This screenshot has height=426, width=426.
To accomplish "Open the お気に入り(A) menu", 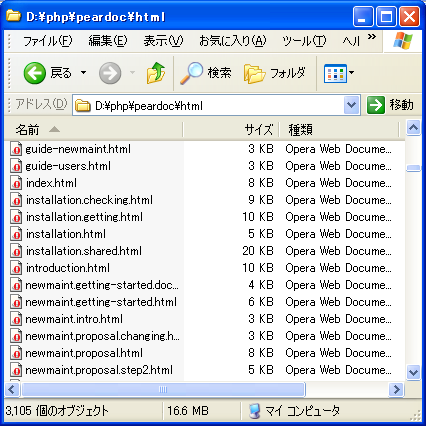I will 233,41.
